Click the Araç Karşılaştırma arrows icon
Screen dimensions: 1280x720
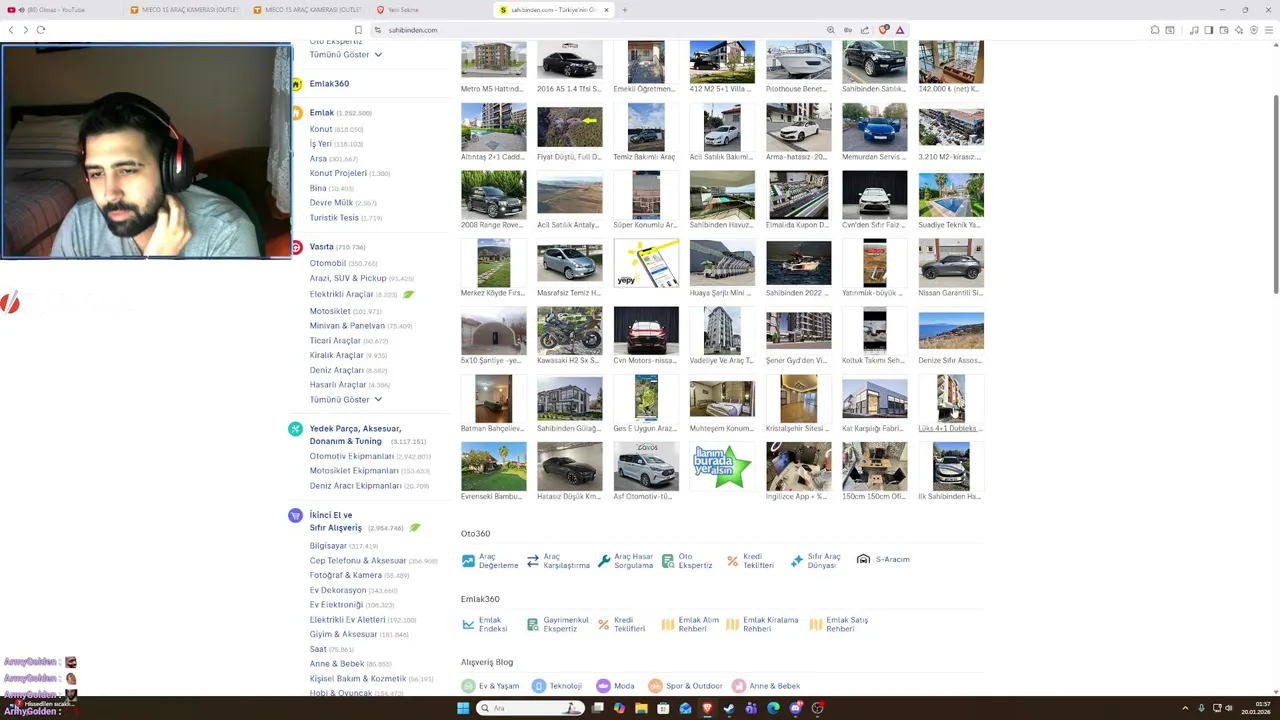click(x=533, y=561)
